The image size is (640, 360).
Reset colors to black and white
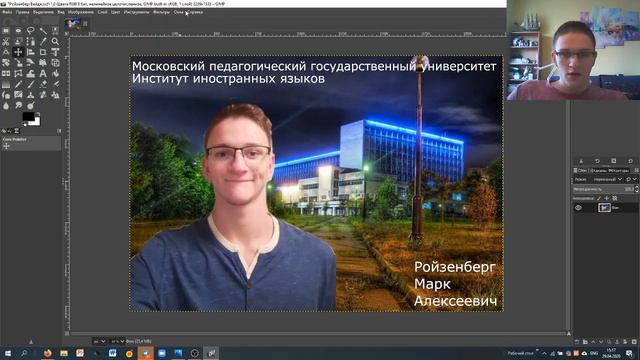[24, 124]
